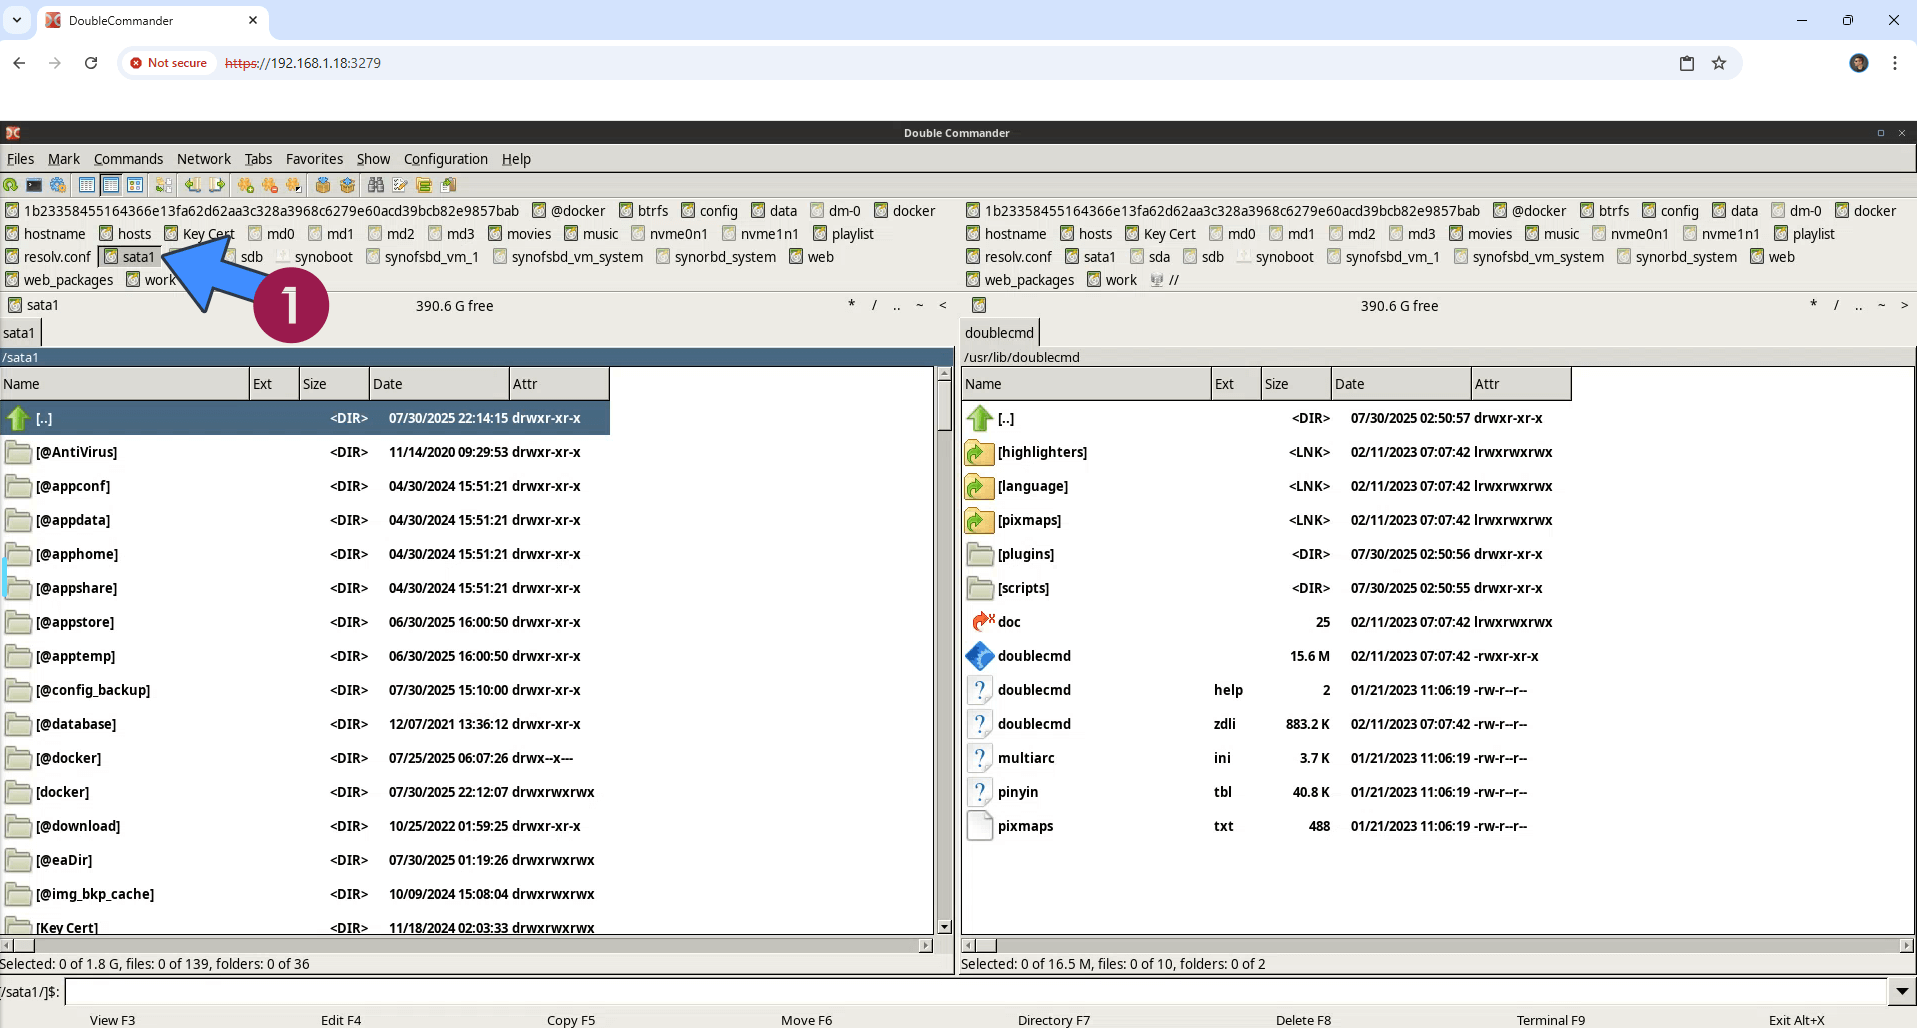Select the right panel web_packages drive button
Image resolution: width=1917 pixels, height=1028 pixels.
[x=1020, y=280]
